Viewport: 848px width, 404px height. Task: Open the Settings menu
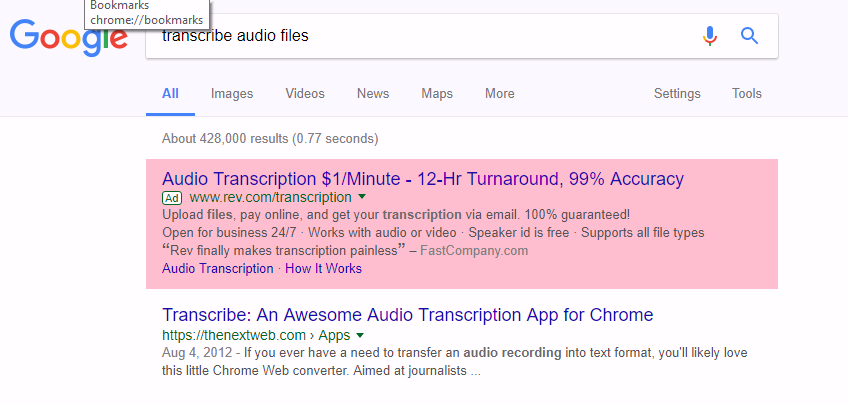(x=677, y=94)
